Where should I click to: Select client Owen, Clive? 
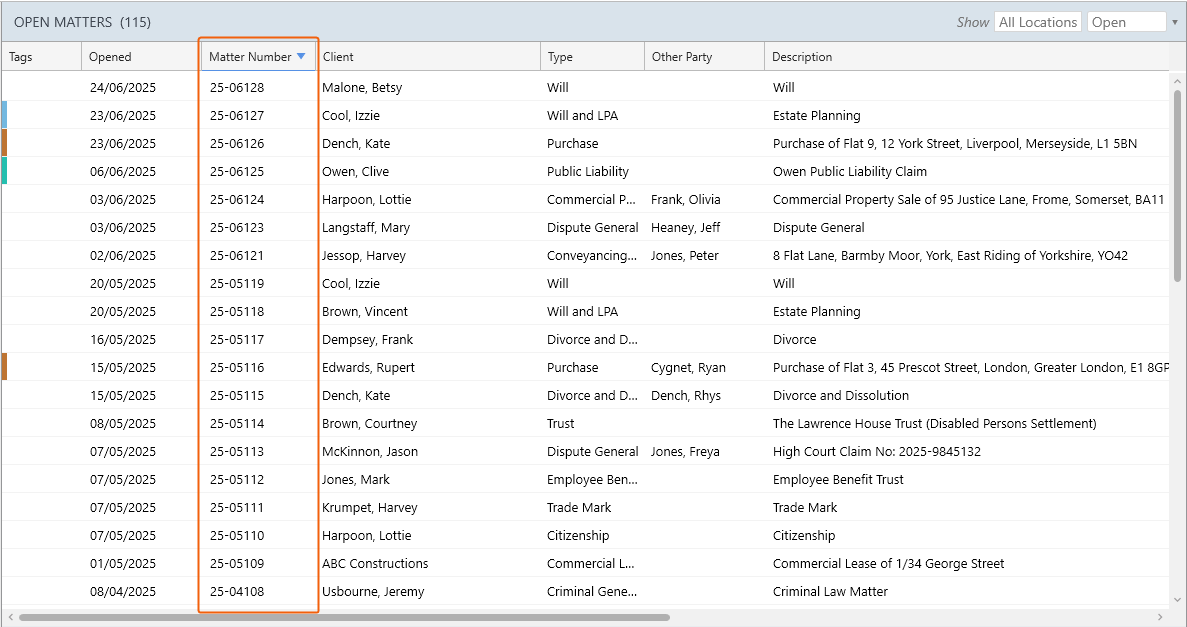coord(355,171)
